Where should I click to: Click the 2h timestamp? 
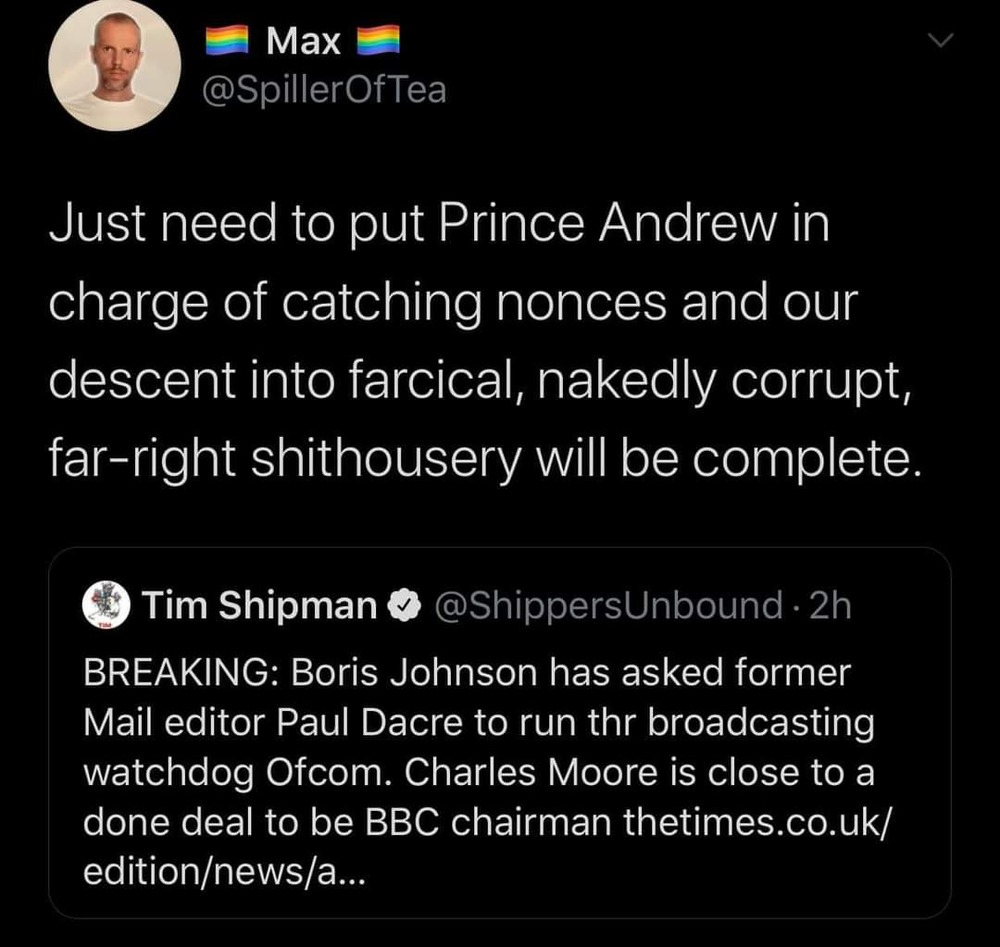coord(829,605)
